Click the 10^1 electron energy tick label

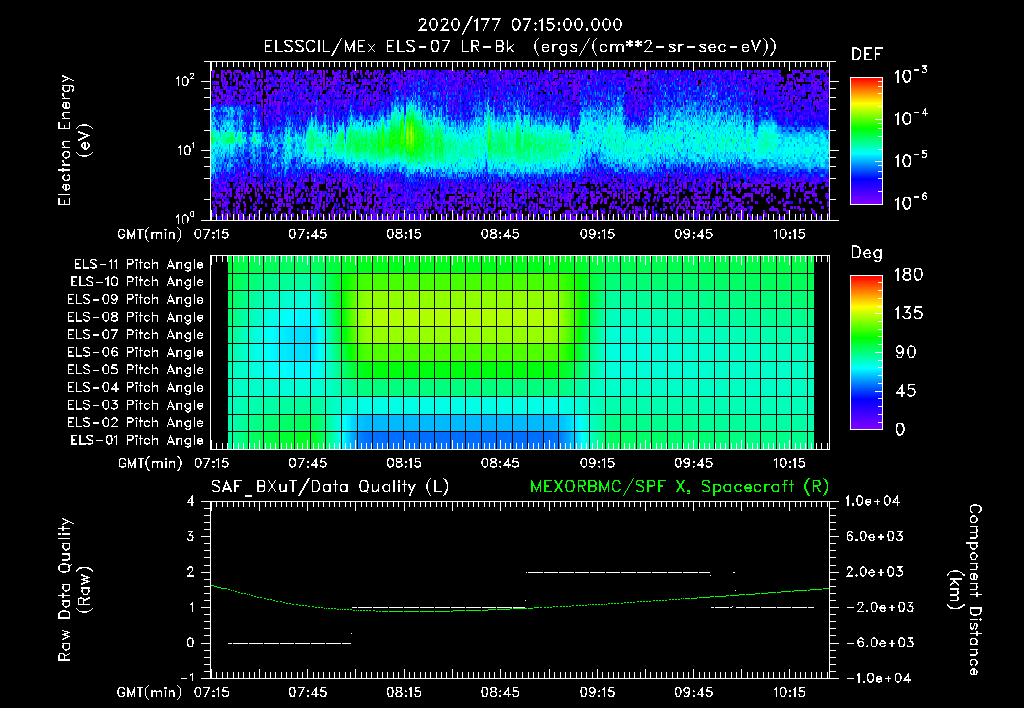[185, 150]
